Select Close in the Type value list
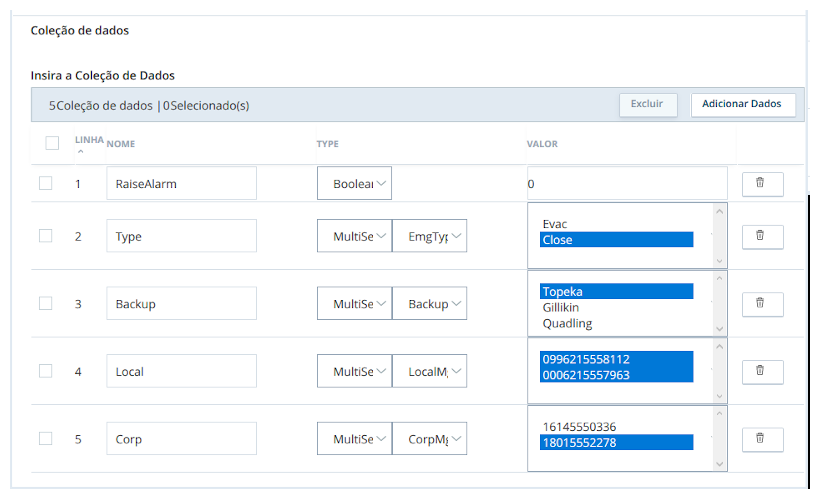 (617, 240)
